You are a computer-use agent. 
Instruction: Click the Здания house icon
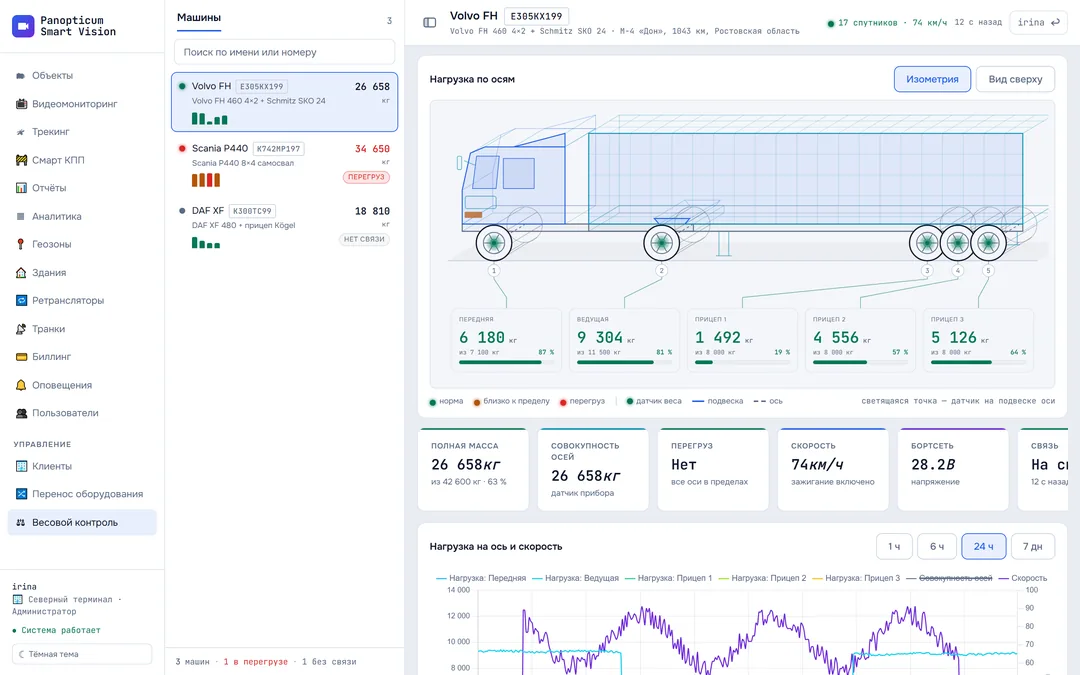click(21, 273)
